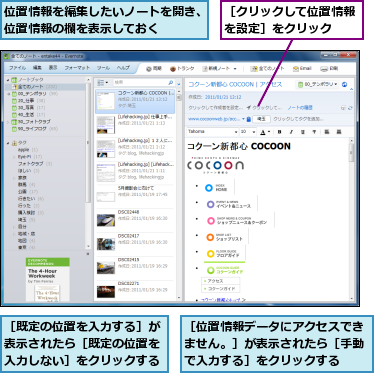Apply left alignment in the format bar
Image resolution: width=374 pixels, height=373 pixels.
[327, 132]
